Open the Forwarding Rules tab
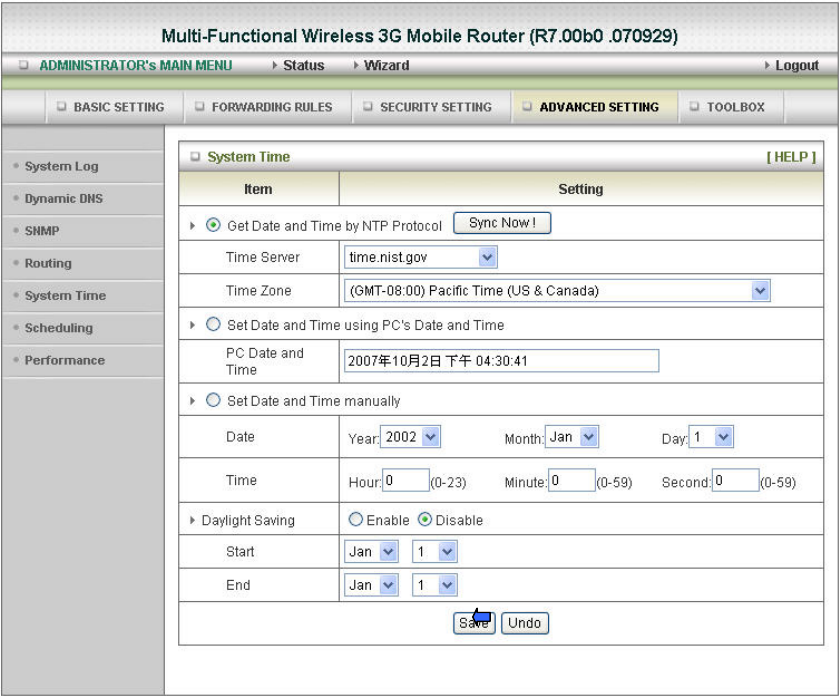Screen dimensions: 840x697 [263, 107]
